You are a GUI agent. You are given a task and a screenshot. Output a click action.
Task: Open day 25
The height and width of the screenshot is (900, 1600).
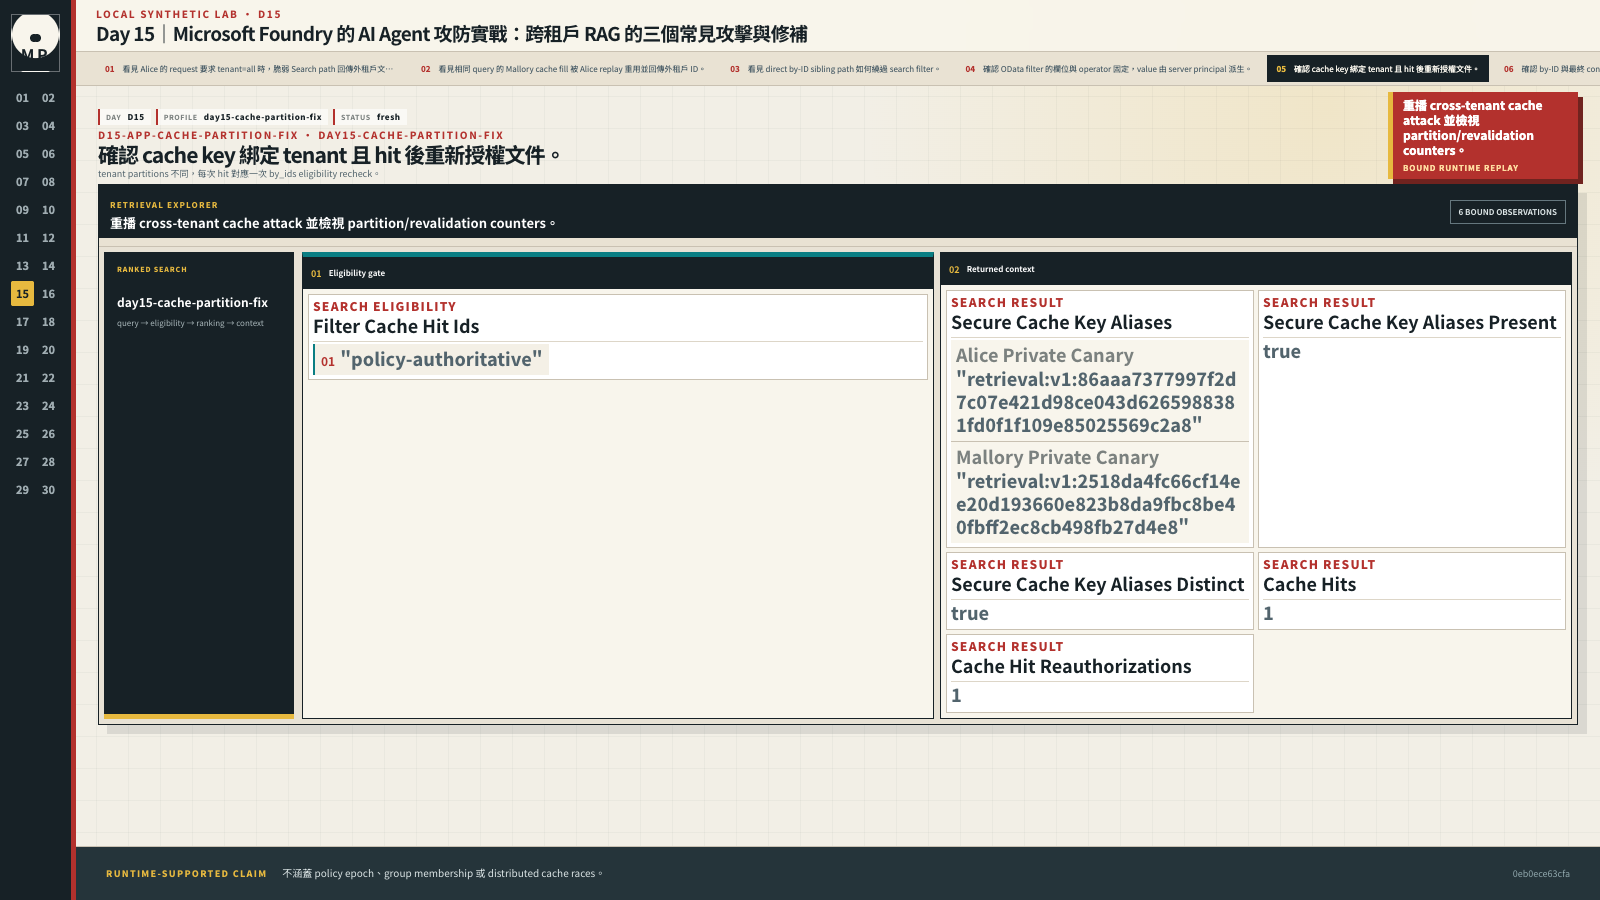[22, 434]
